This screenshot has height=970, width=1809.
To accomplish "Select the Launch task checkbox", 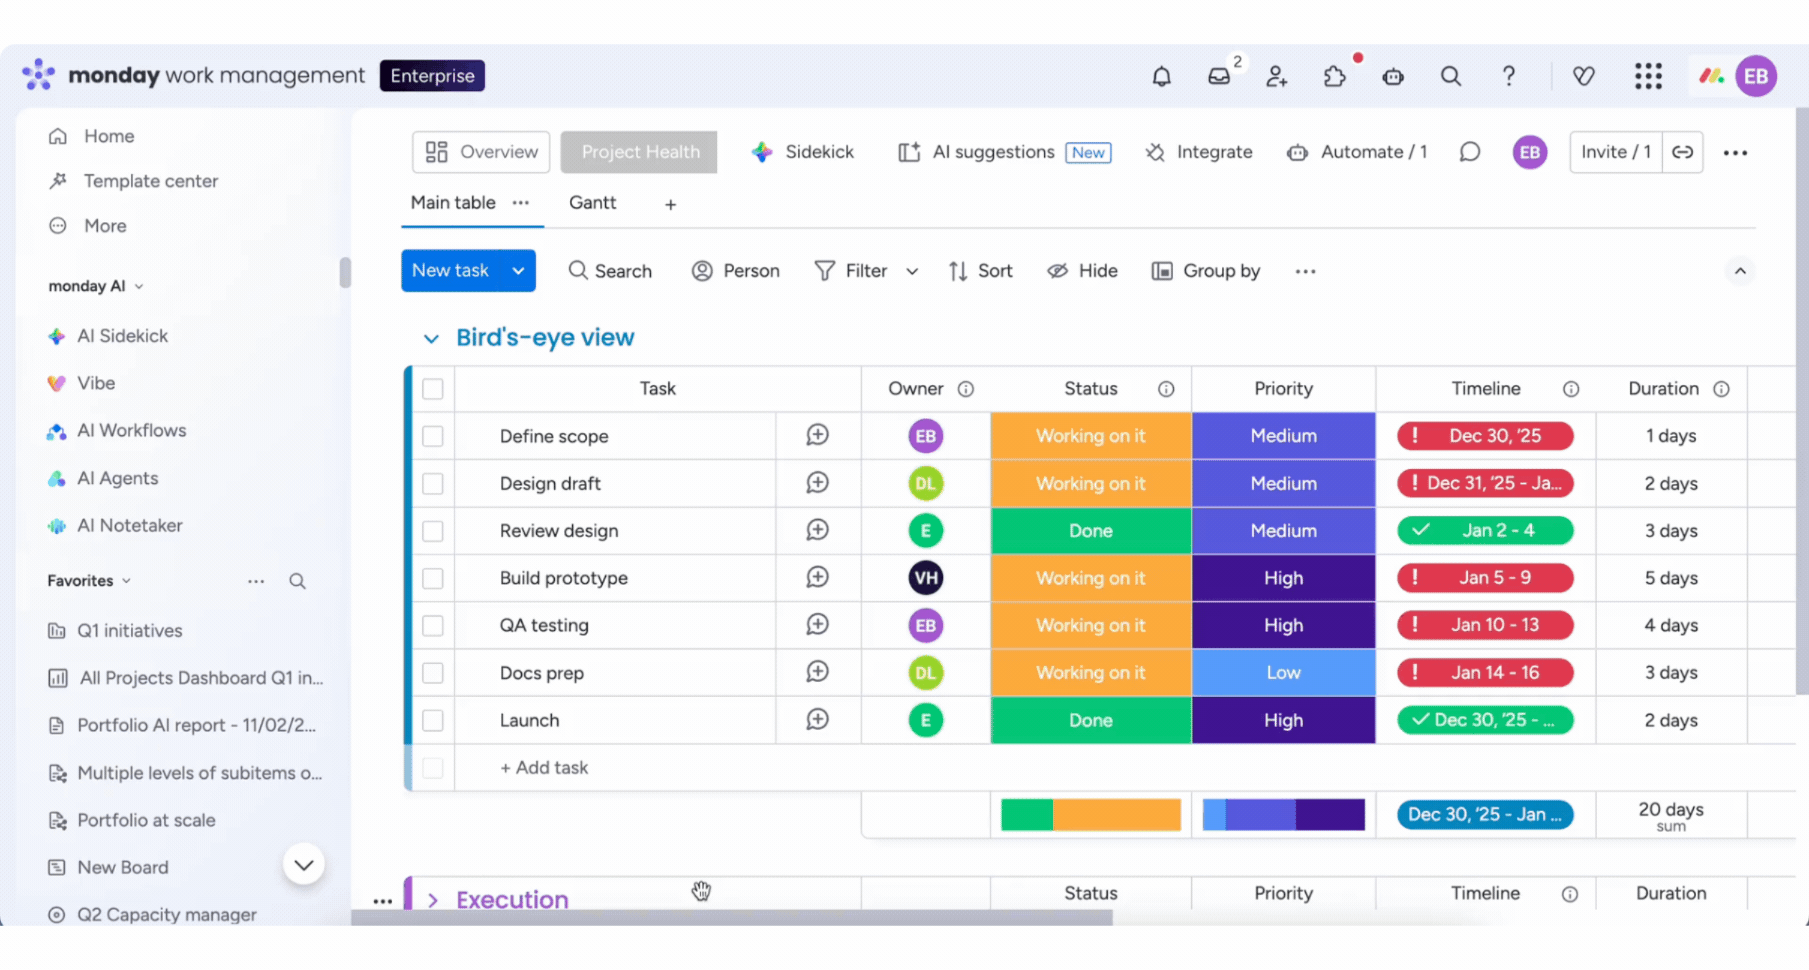I will pos(433,720).
